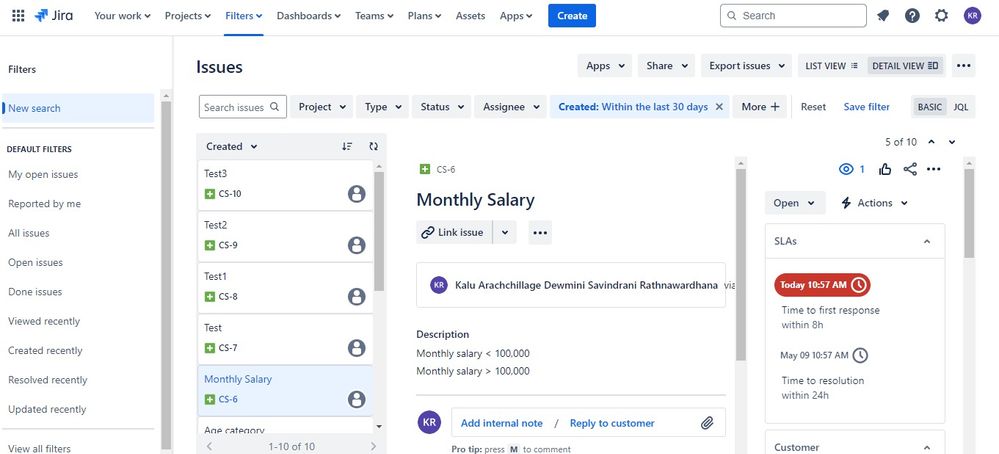
Task: Open the Filters menu
Action: [243, 16]
